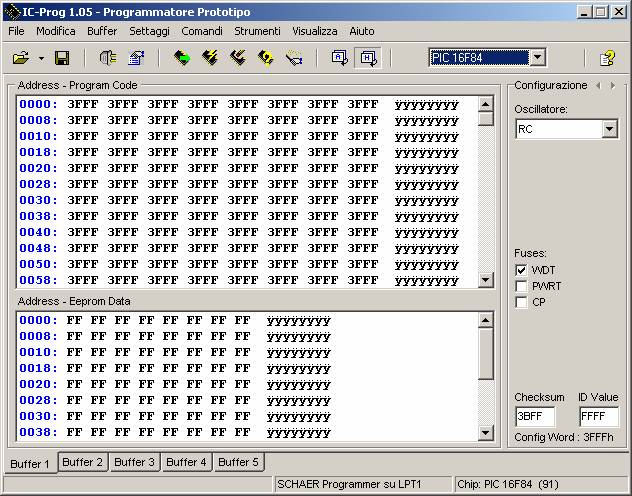
Task: Click the Checksum field showing 3BFF
Action: (x=534, y=416)
